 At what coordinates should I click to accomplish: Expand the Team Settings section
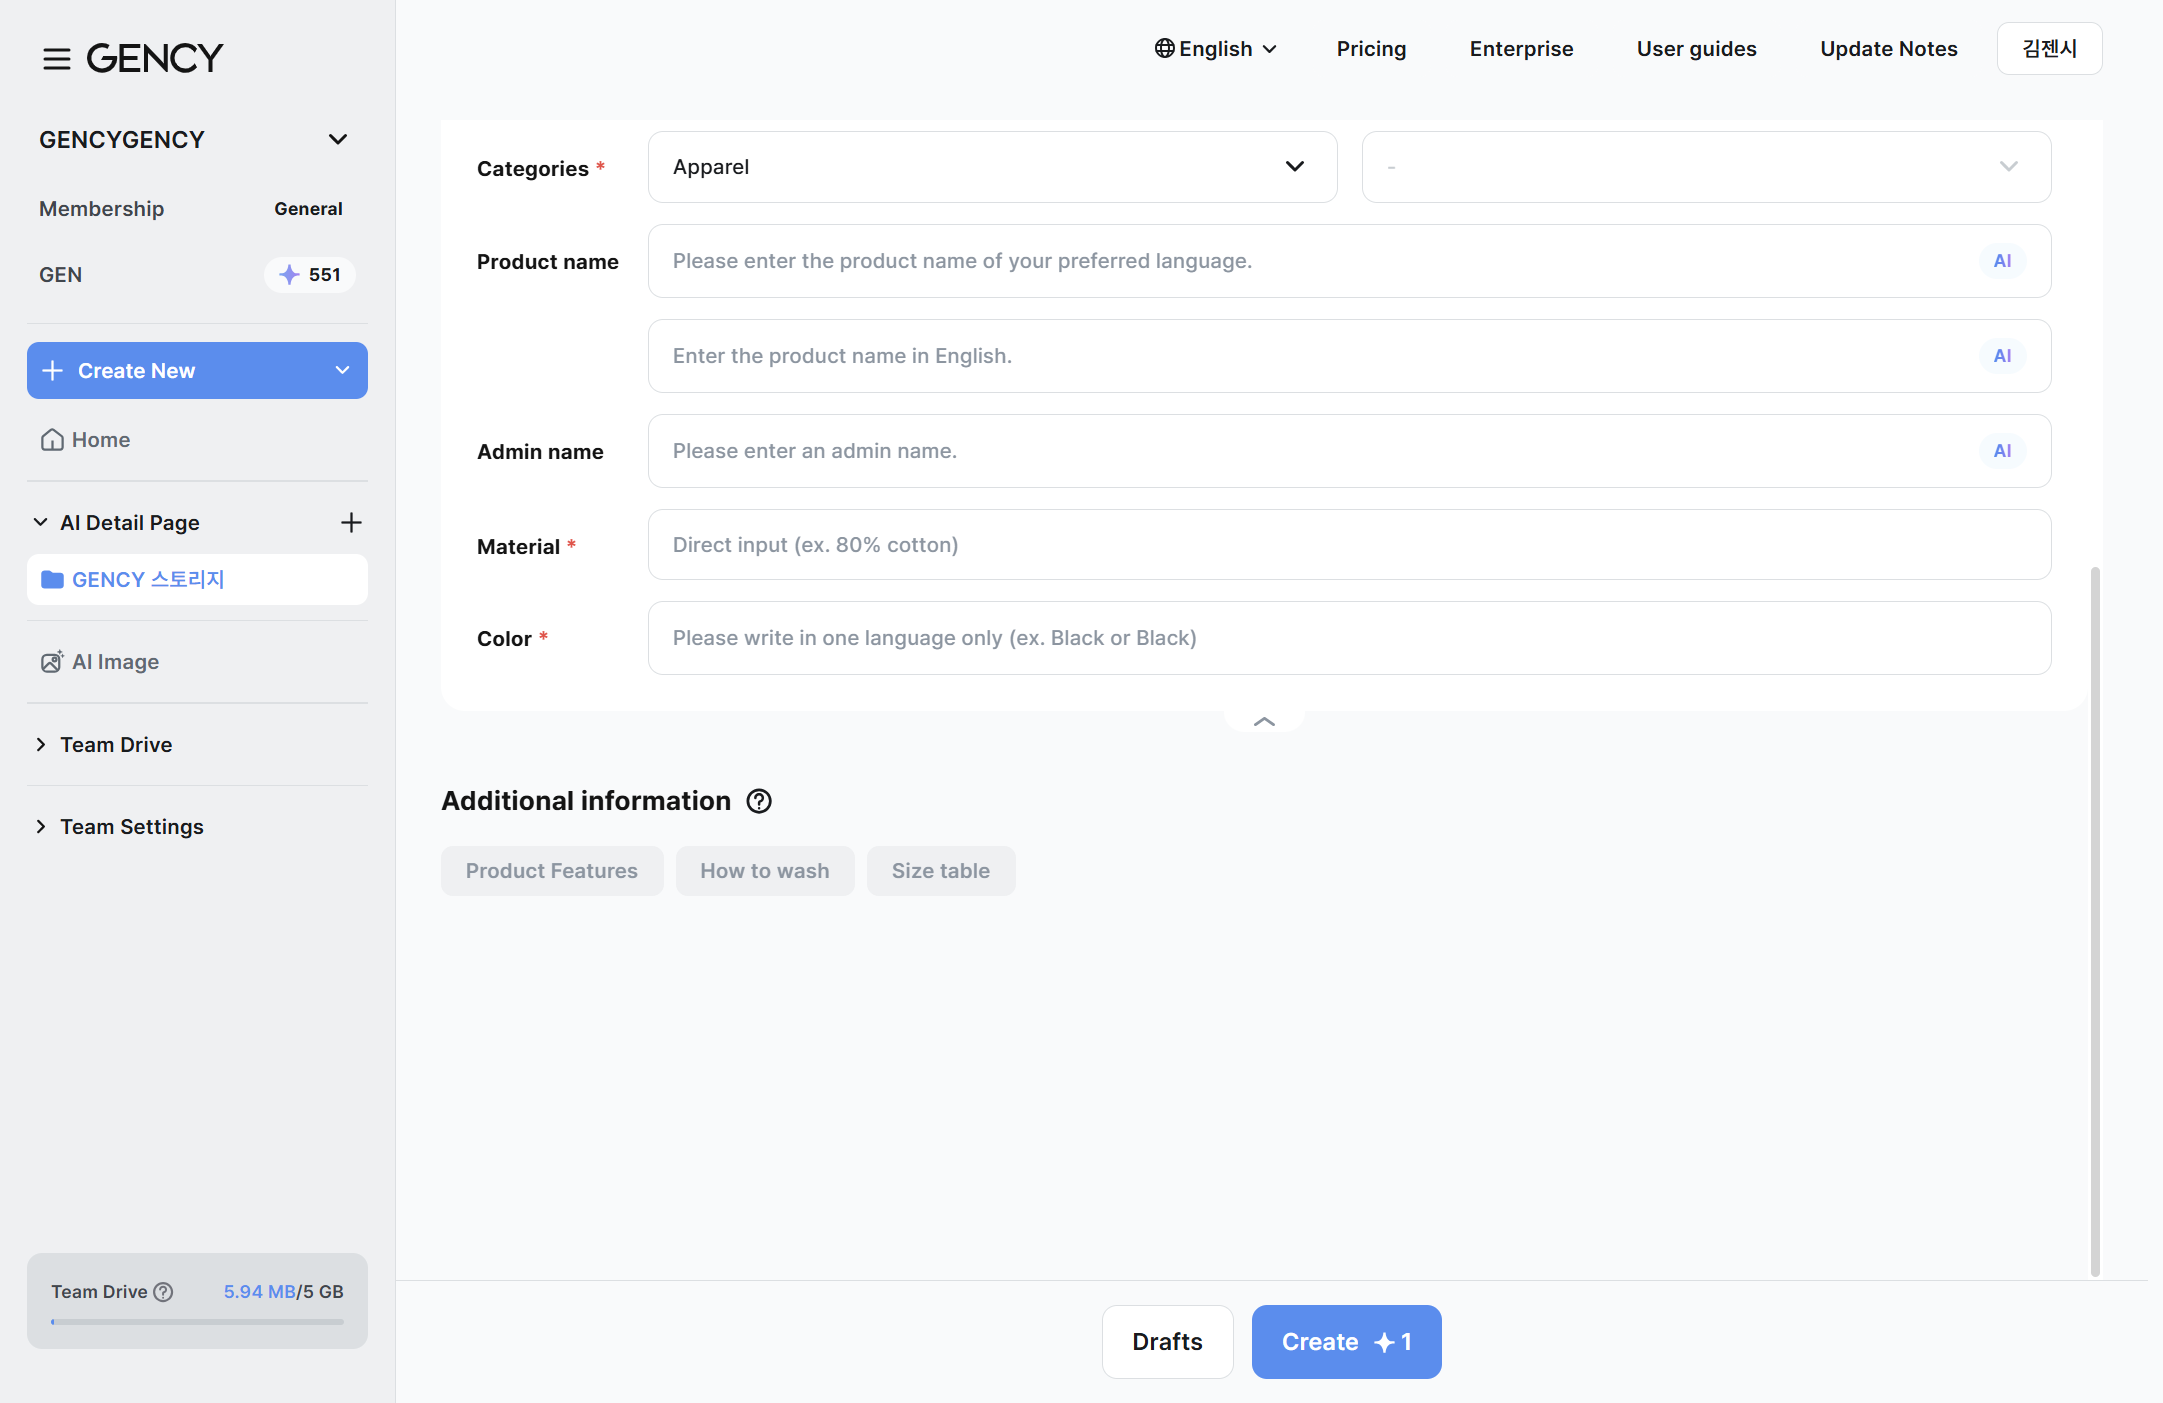tap(41, 826)
